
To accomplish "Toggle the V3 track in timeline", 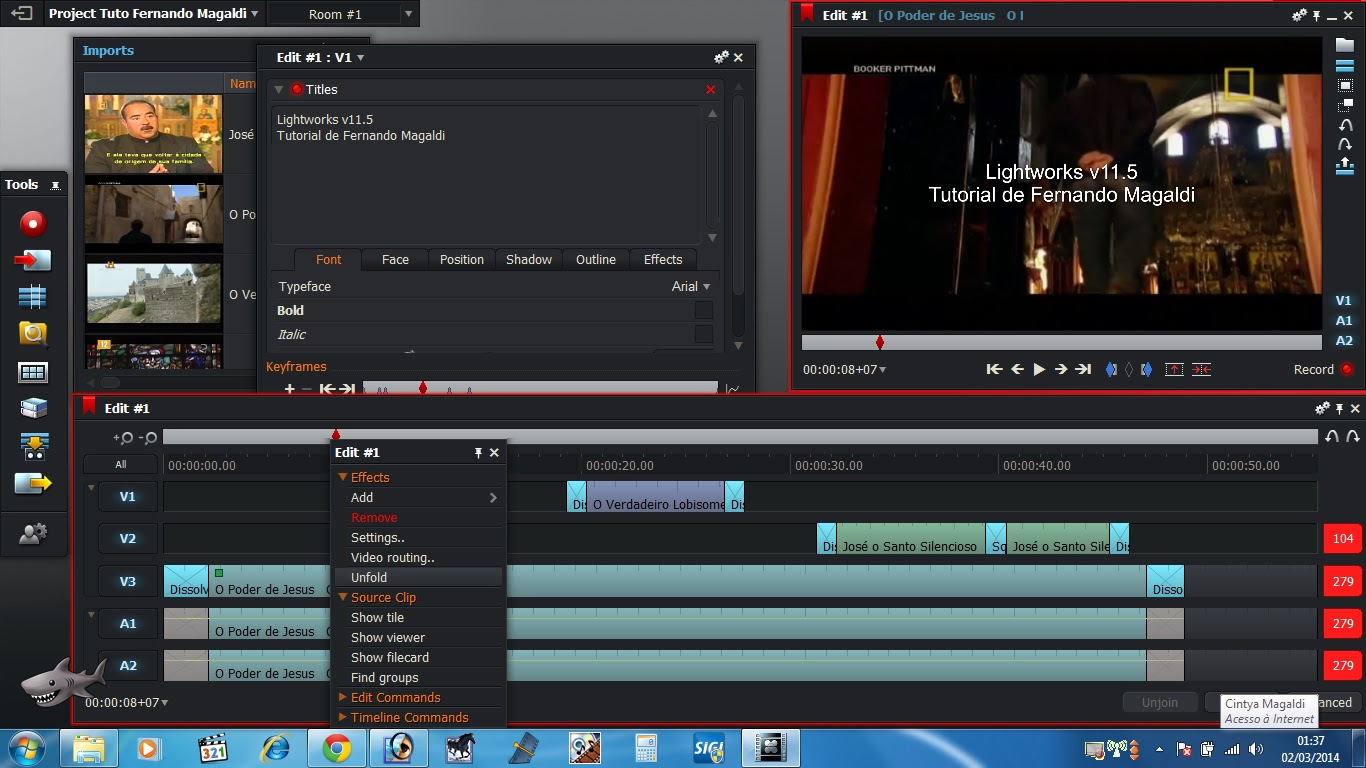I will point(128,581).
